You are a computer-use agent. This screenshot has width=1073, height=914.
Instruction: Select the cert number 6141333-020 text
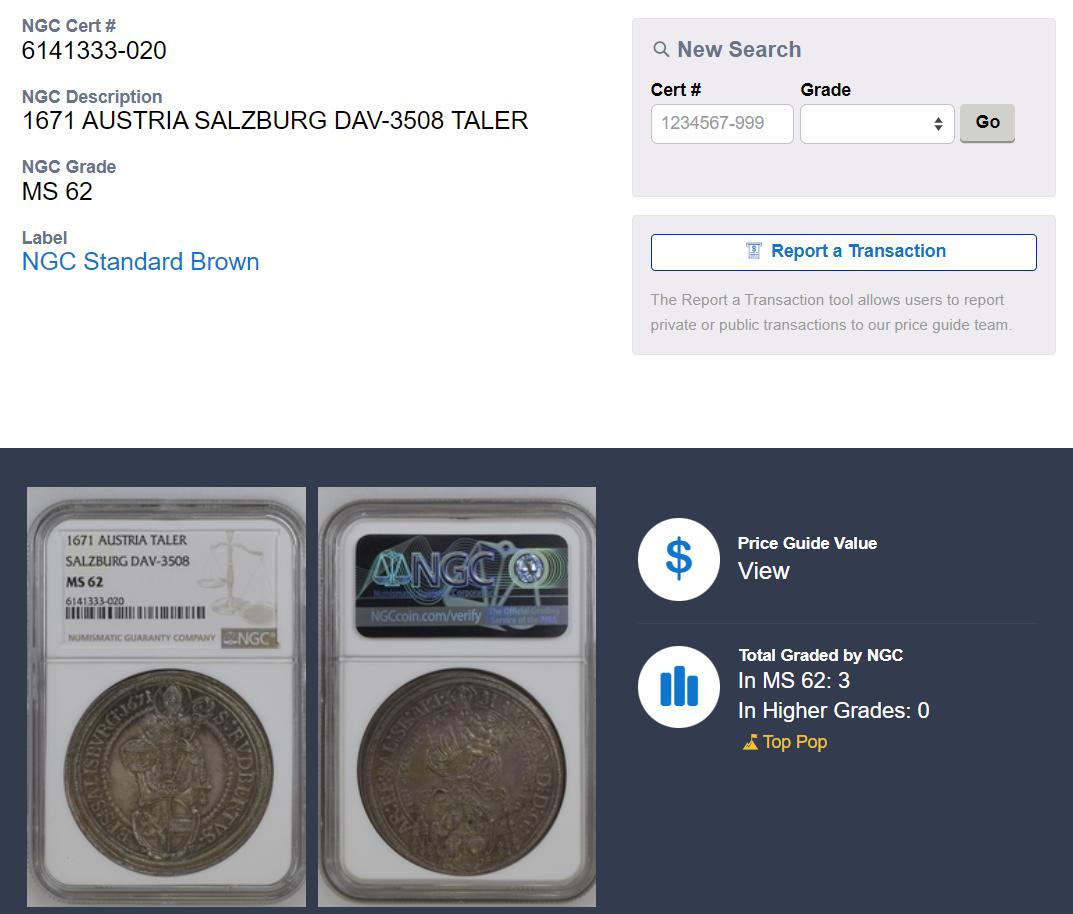[94, 50]
